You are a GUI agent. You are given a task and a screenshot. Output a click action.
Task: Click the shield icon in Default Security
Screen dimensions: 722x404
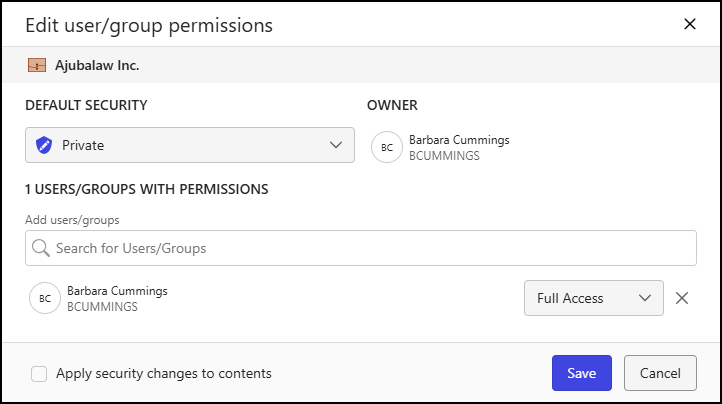tap(43, 145)
